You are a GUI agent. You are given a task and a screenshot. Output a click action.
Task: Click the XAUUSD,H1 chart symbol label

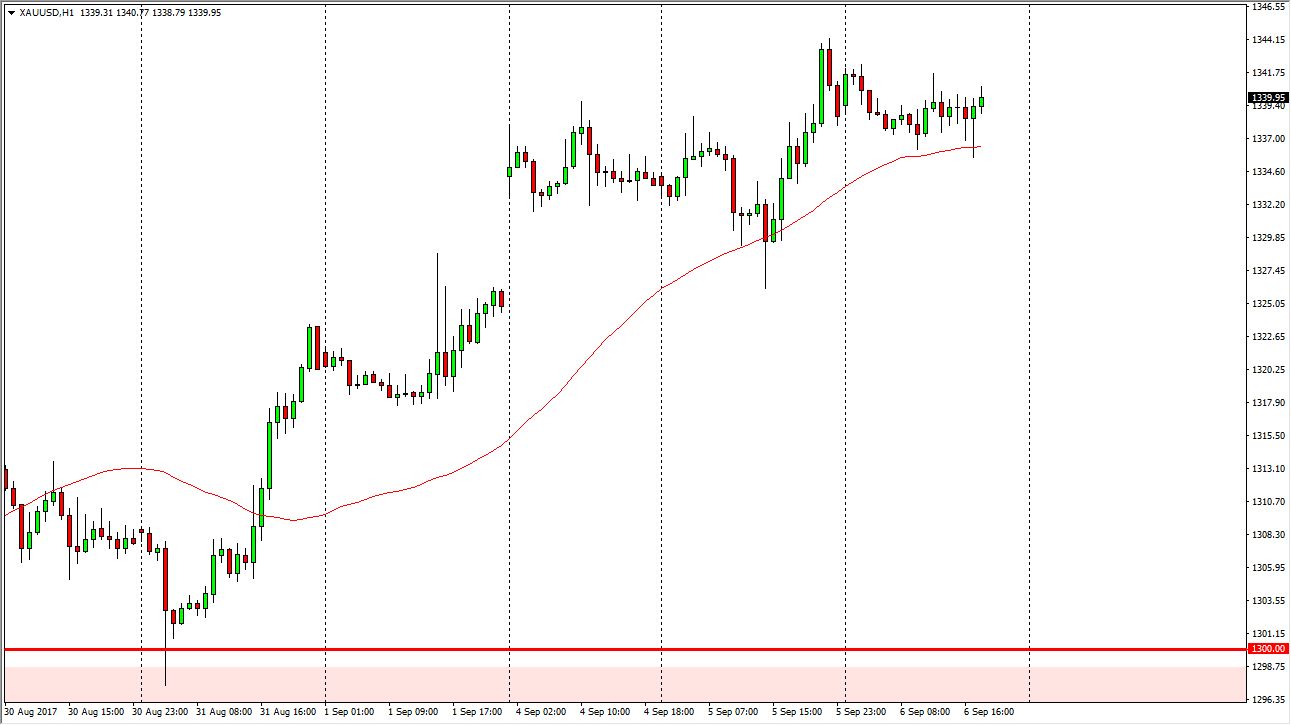[46, 13]
